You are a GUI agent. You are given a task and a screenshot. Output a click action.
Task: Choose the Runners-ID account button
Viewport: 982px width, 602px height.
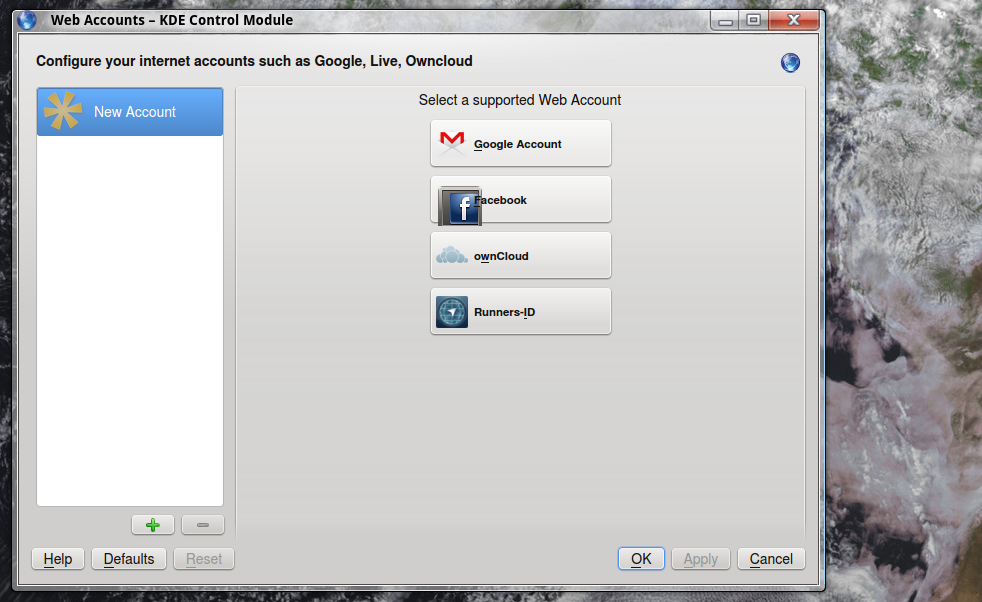tap(520, 311)
